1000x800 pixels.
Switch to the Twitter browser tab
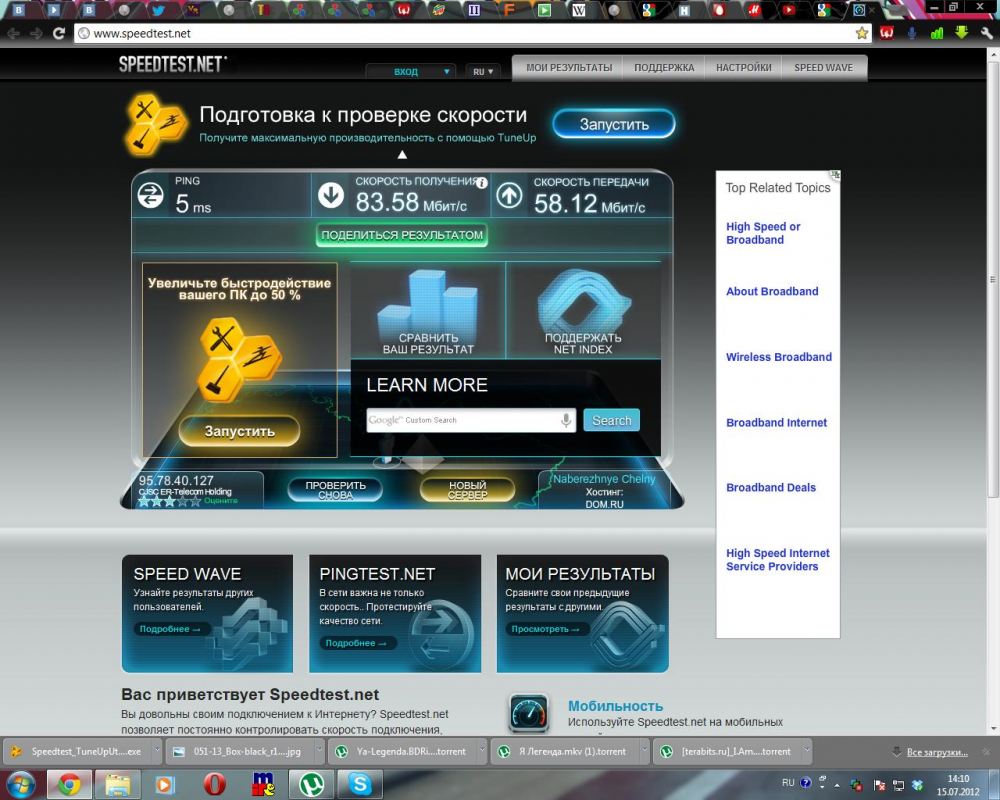pos(158,10)
